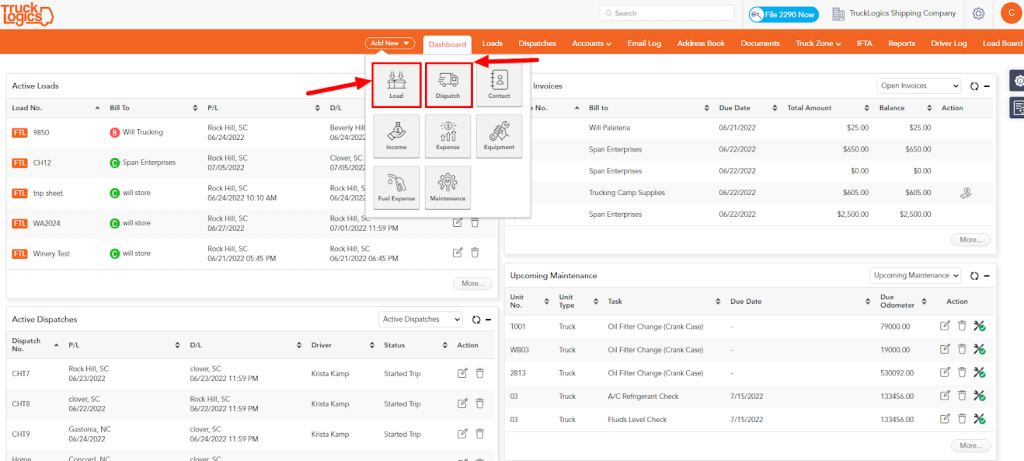1024x461 pixels.
Task: Add a new Expense entry tile
Action: [448, 136]
